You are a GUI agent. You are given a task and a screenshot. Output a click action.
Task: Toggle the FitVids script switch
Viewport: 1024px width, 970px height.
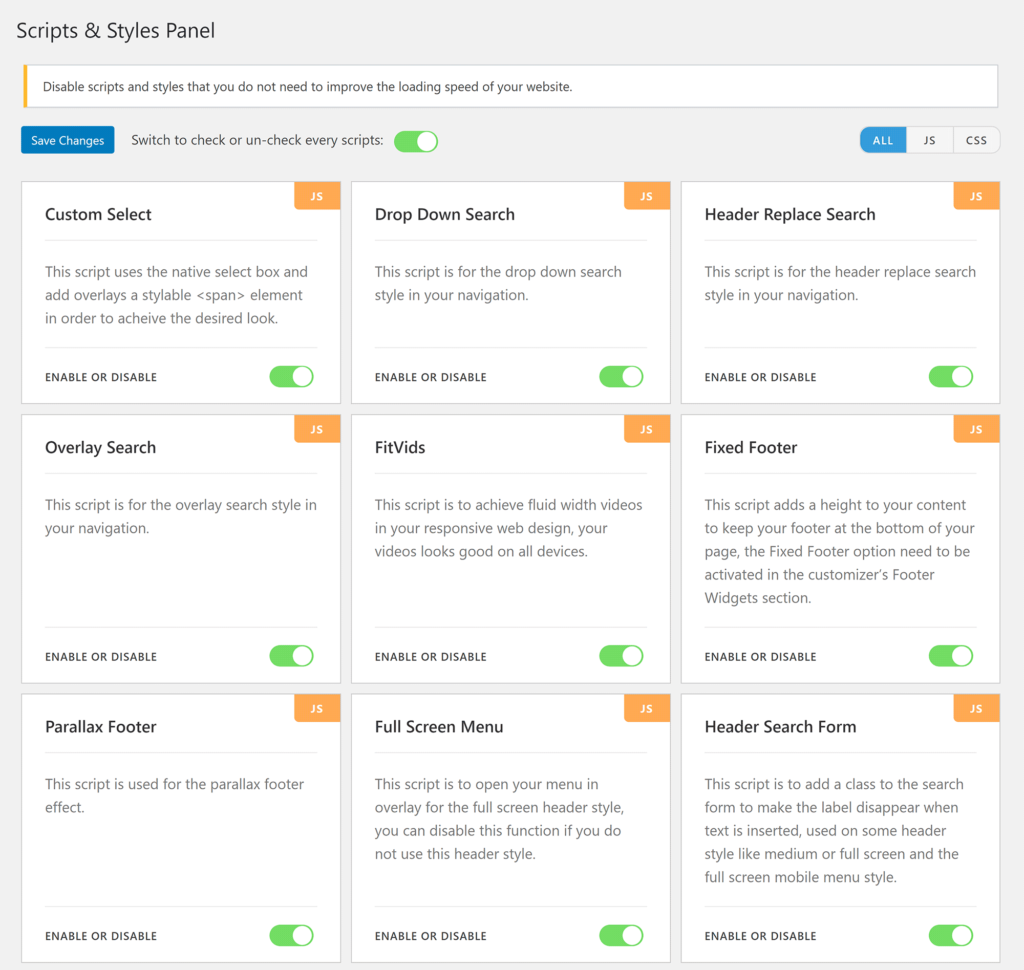coord(622,656)
